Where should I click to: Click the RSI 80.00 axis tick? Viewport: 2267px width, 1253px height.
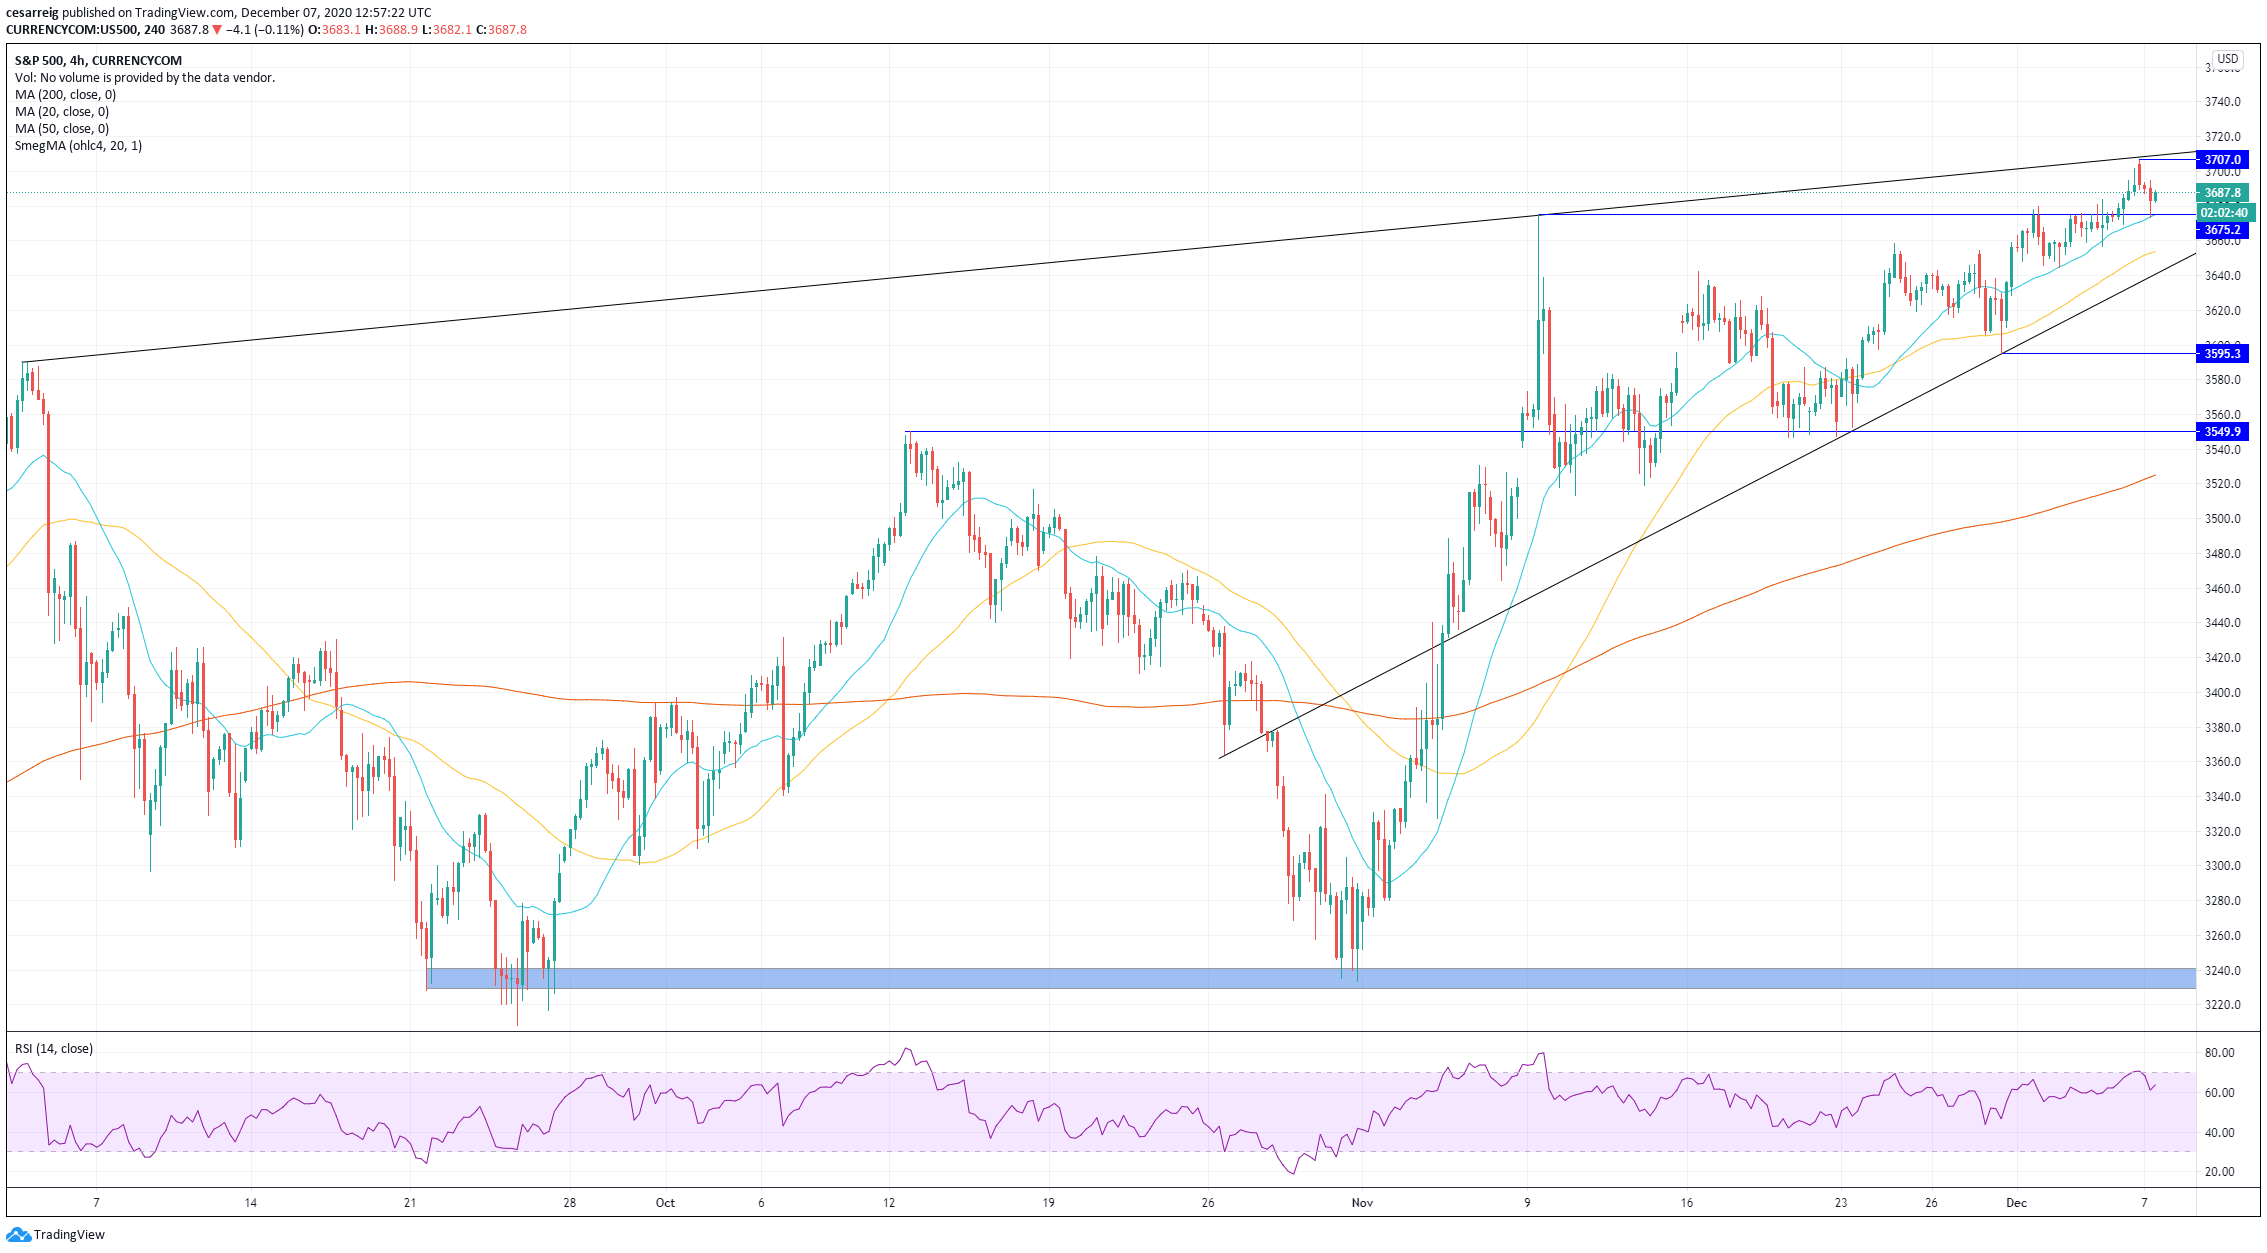click(2219, 1053)
